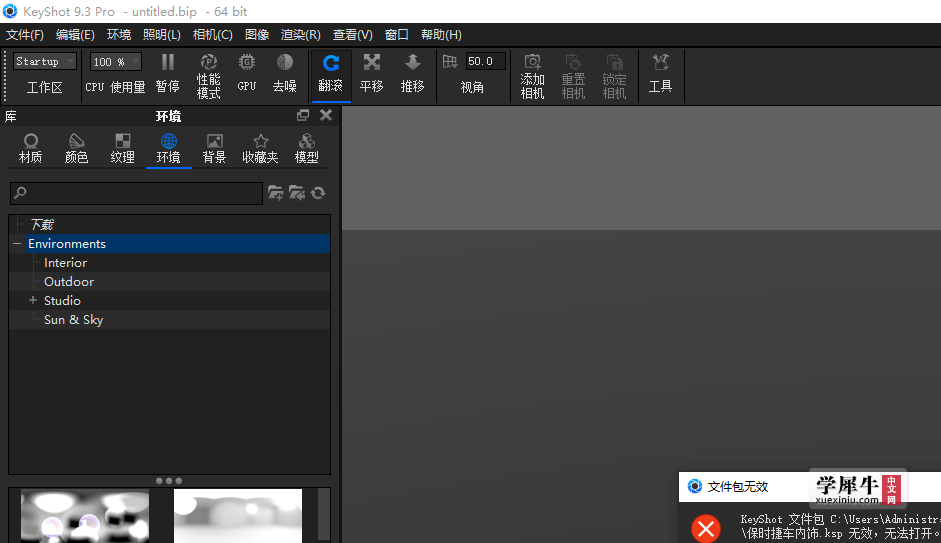The height and width of the screenshot is (543, 941).
Task: Select the Pan camera tool
Action: click(x=371, y=62)
